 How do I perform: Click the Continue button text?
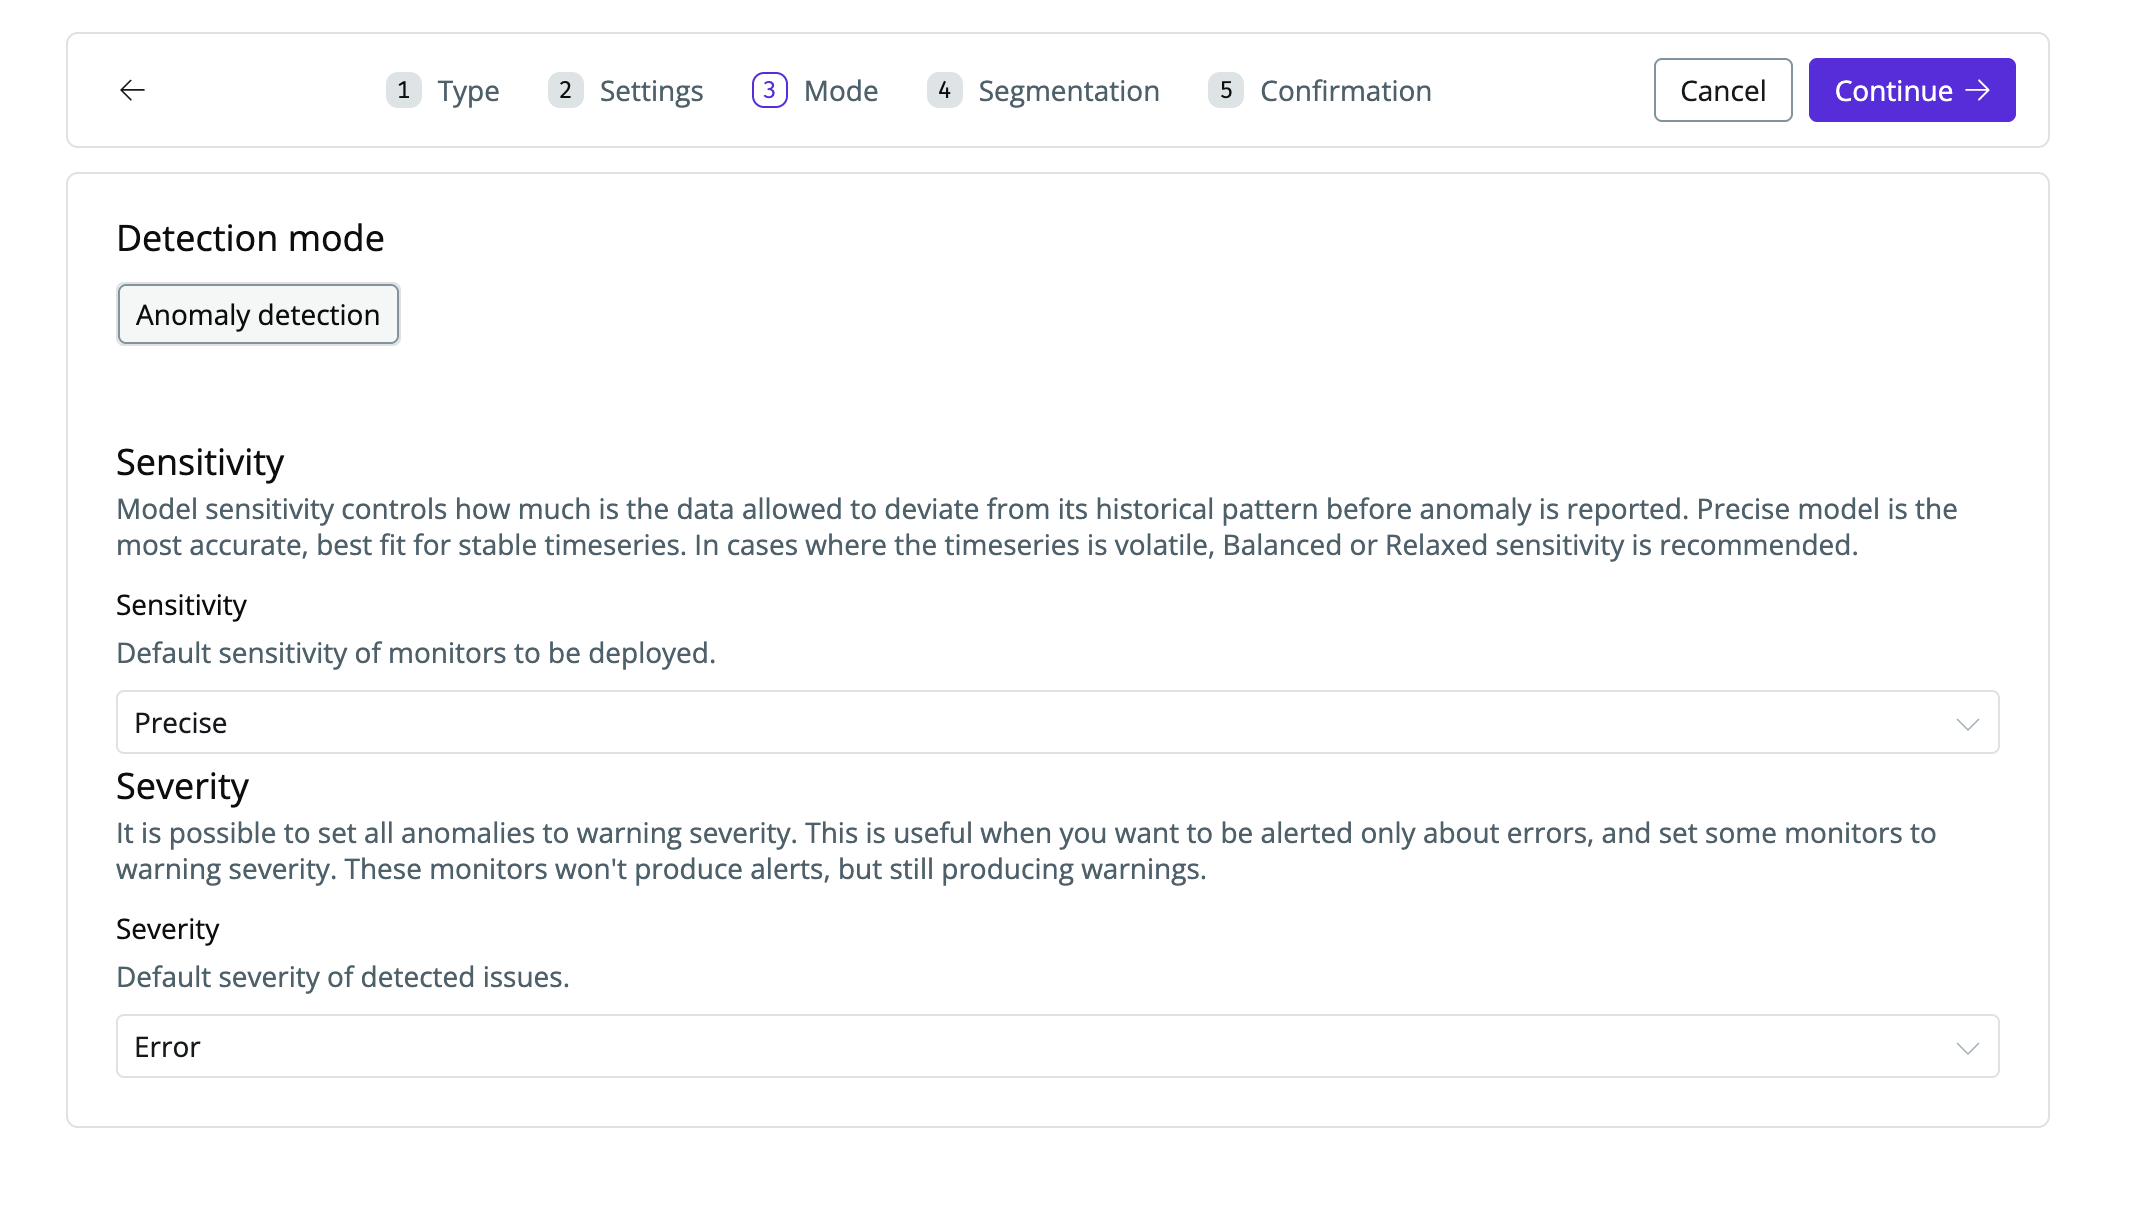tap(1893, 91)
